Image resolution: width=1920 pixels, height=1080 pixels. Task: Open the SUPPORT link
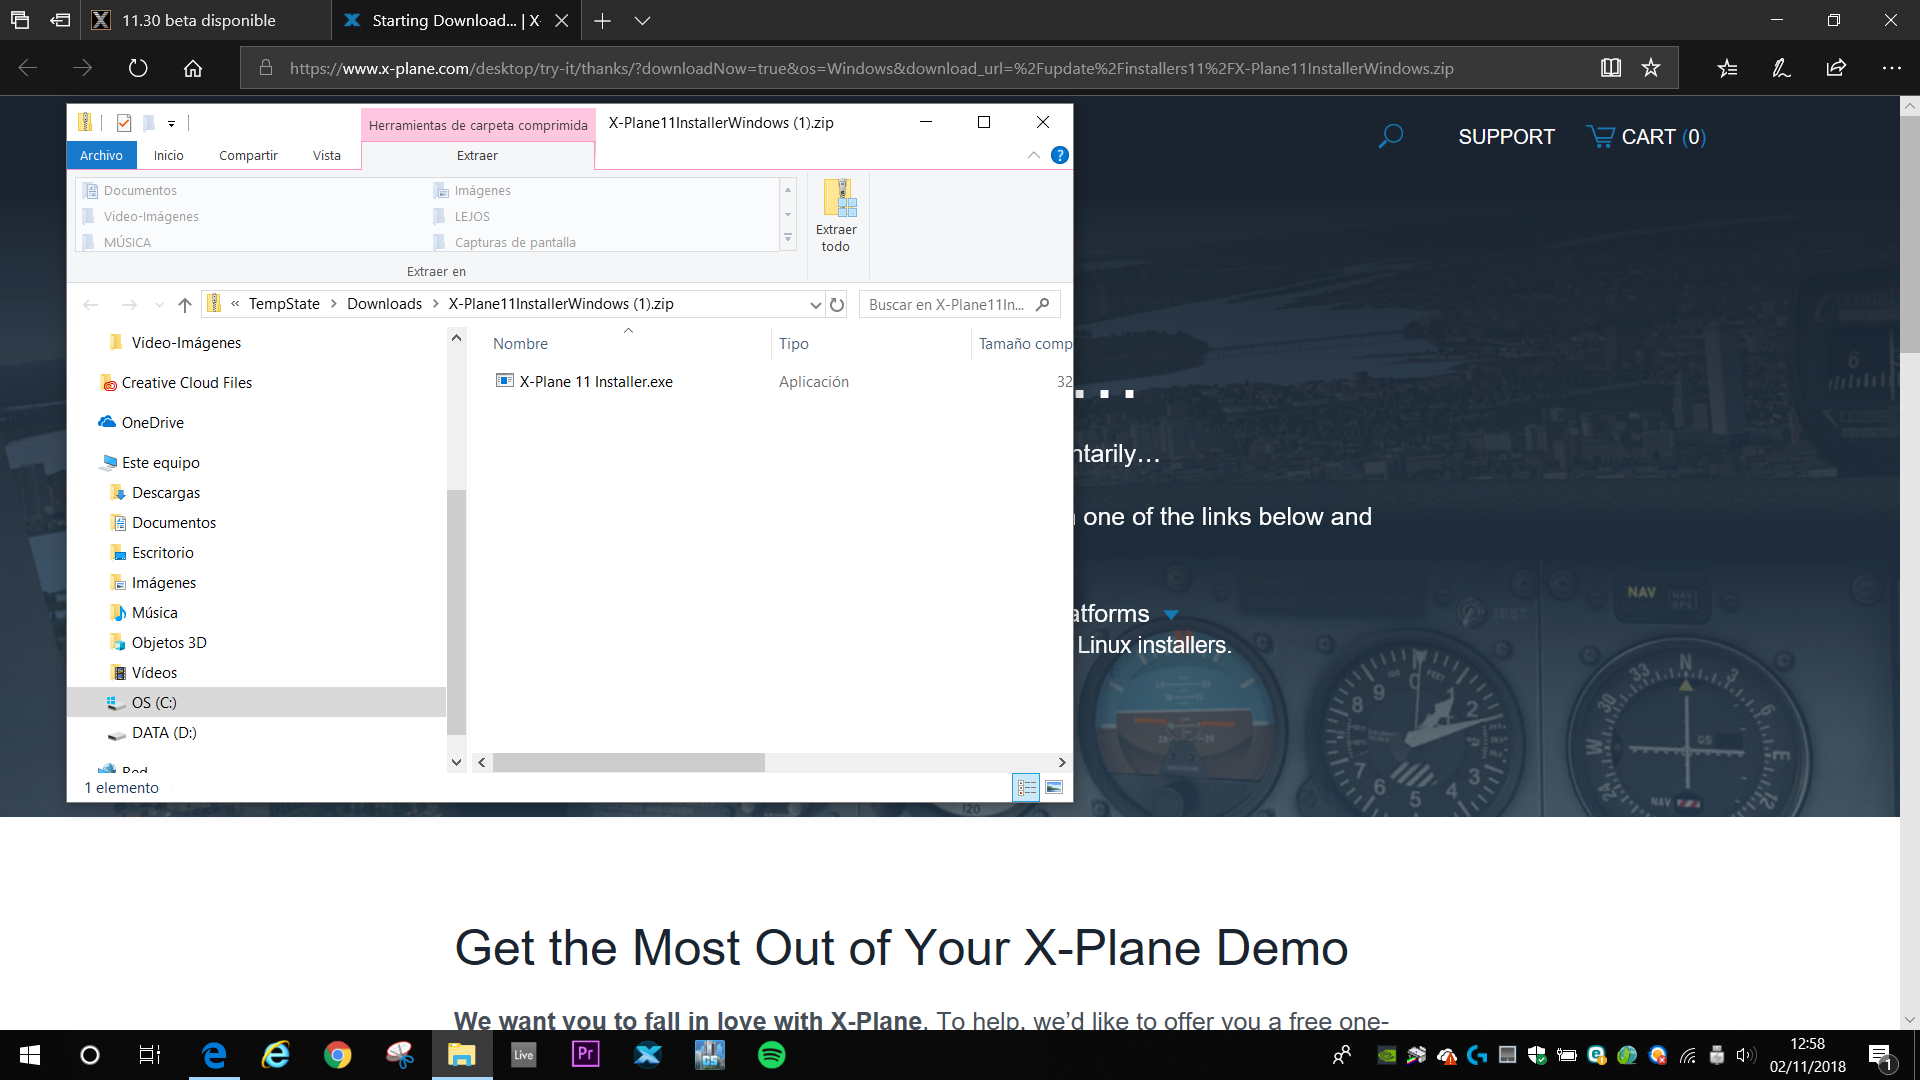tap(1506, 137)
